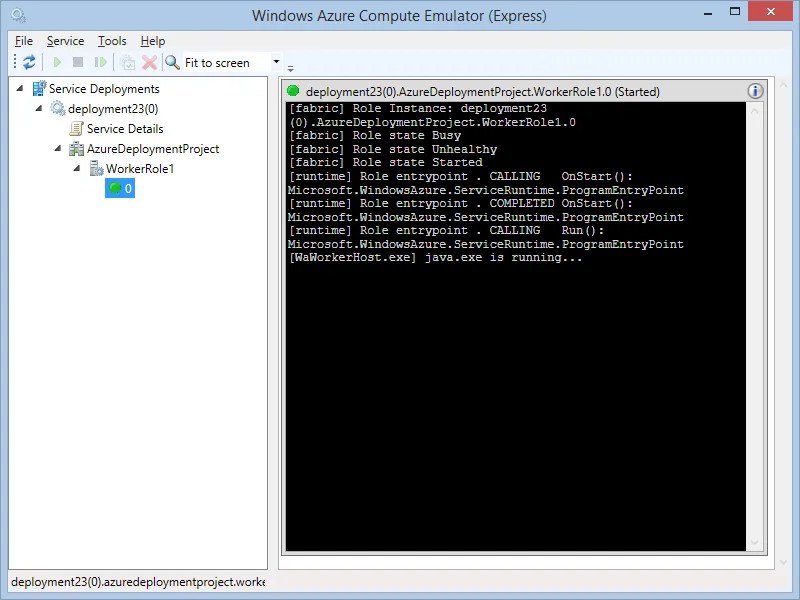Click green status dot in instance title bar
Image resolution: width=800 pixels, height=600 pixels.
tap(293, 91)
